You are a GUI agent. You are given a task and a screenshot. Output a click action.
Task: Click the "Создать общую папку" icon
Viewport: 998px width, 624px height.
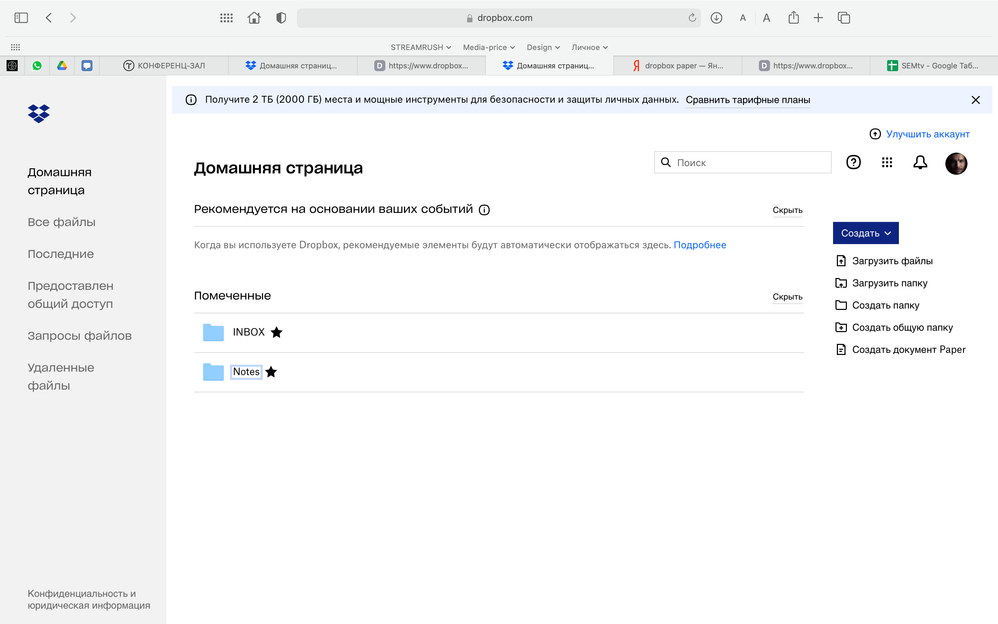pyautogui.click(x=841, y=327)
